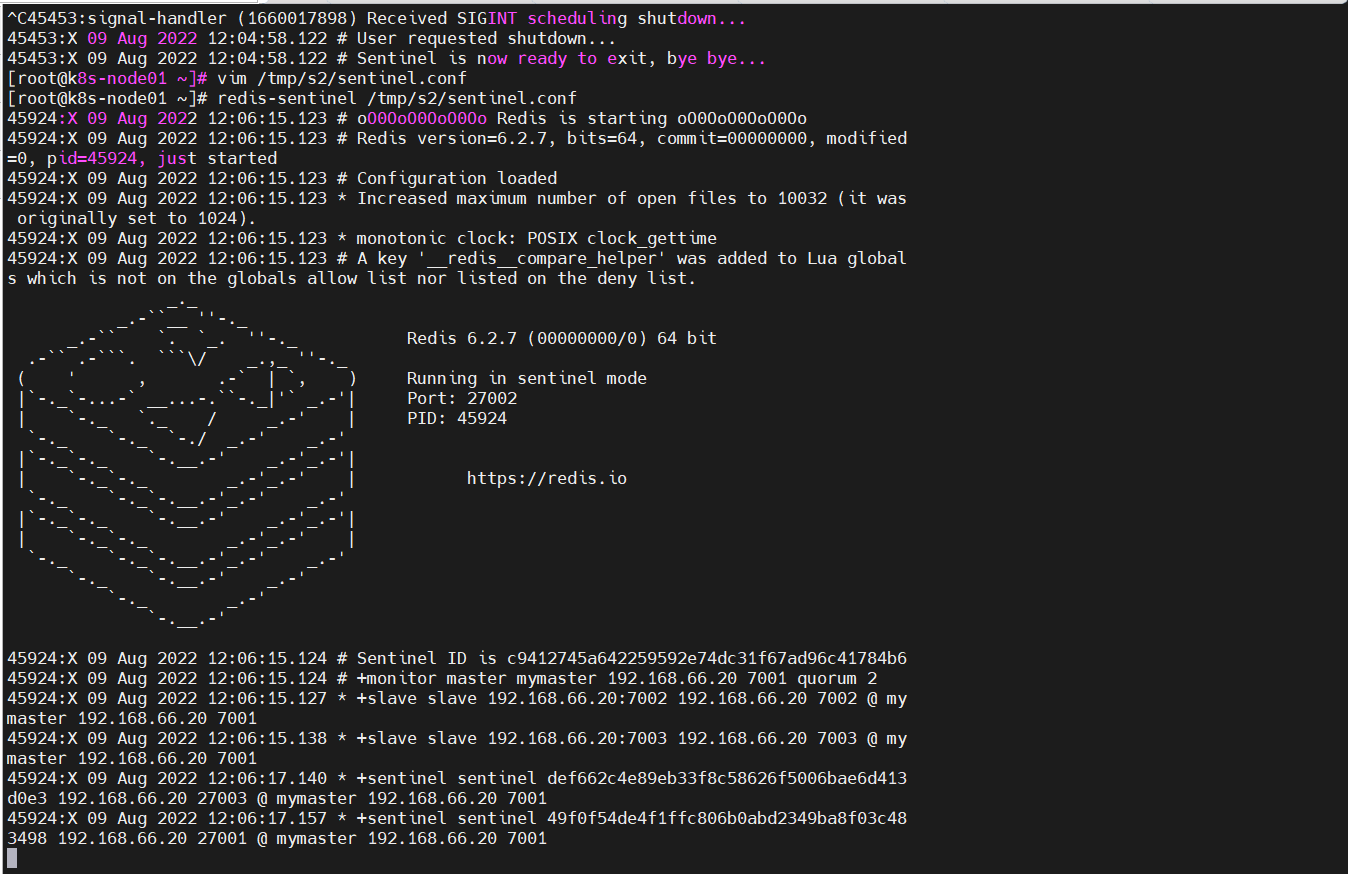Click port 27001 in the last sentinel line

(222, 838)
